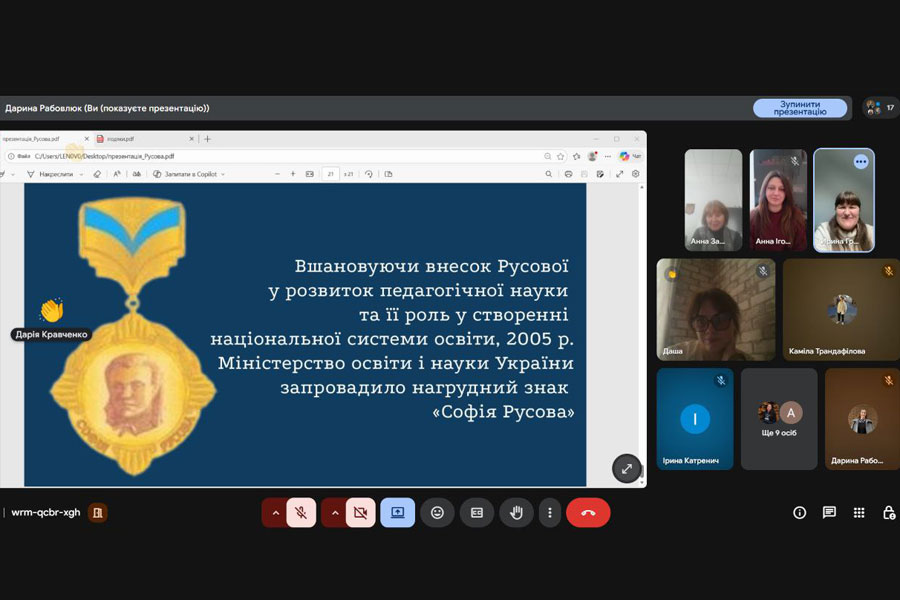The height and width of the screenshot is (600, 900).
Task: Open a new browser tab
Action: 208,139
